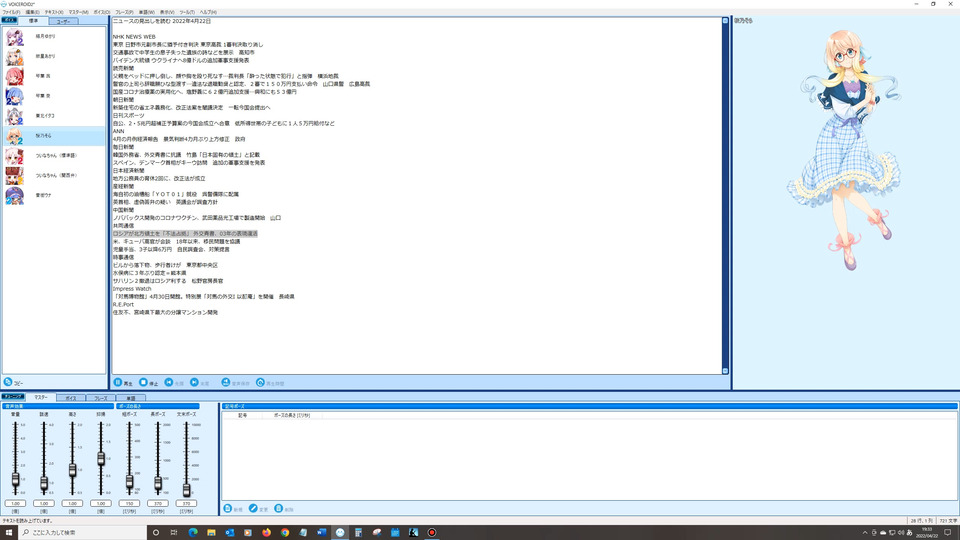Image resolution: width=960 pixels, height=540 pixels.
Task: Open the Windows Start menu
Action: (x=9, y=533)
